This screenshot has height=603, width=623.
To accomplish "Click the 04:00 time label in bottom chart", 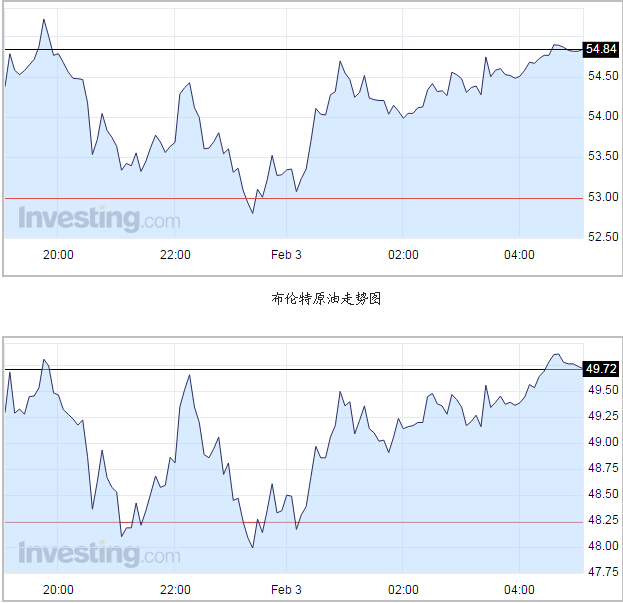I will (x=519, y=589).
